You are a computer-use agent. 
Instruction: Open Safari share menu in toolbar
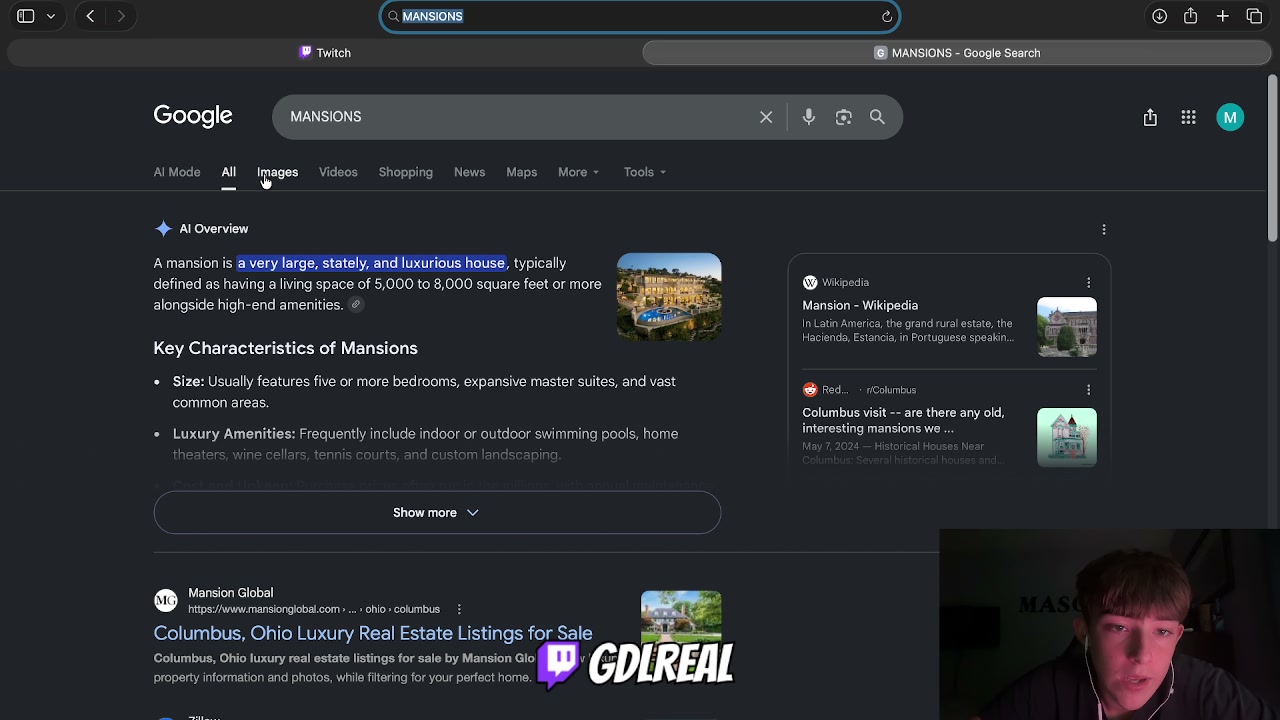click(1190, 16)
